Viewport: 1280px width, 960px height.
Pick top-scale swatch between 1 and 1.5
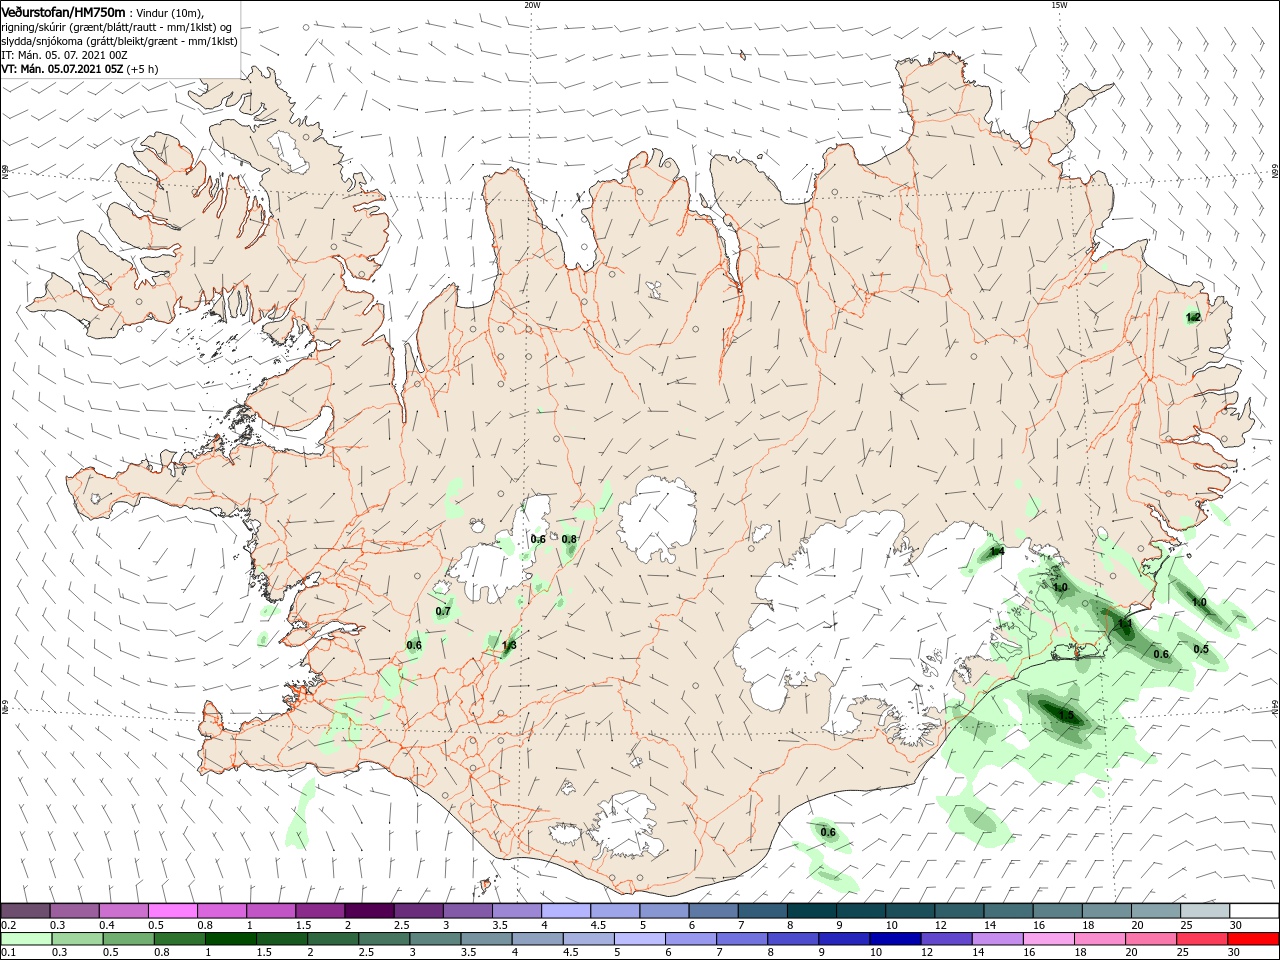(271, 911)
